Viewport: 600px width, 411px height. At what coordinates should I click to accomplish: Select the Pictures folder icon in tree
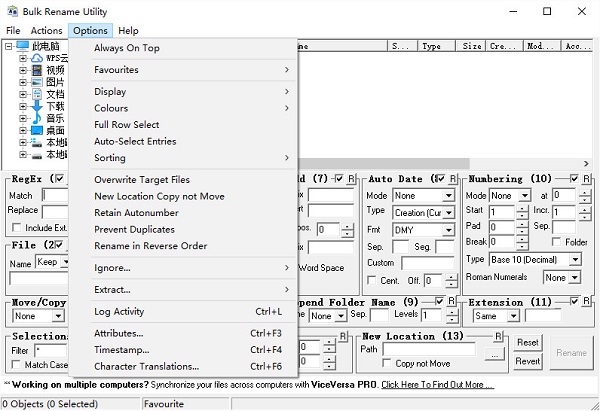(x=37, y=82)
